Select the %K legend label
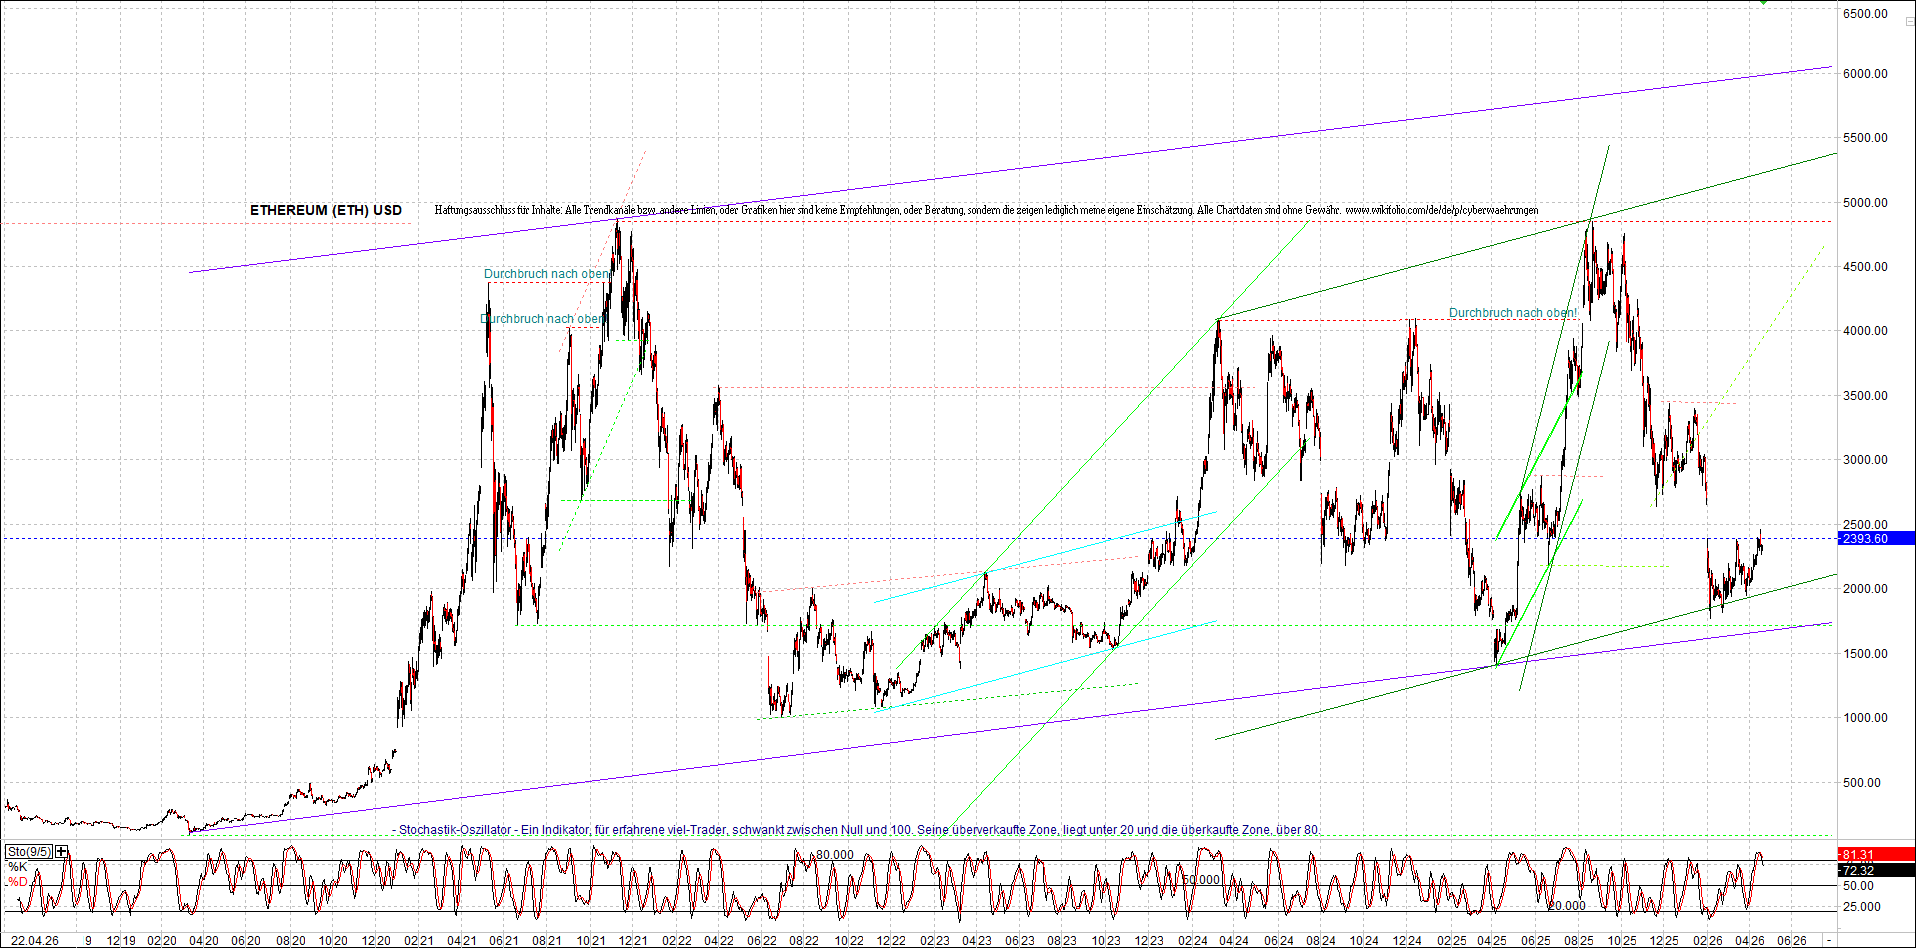Viewport: 1916px width, 948px height. tap(17, 867)
